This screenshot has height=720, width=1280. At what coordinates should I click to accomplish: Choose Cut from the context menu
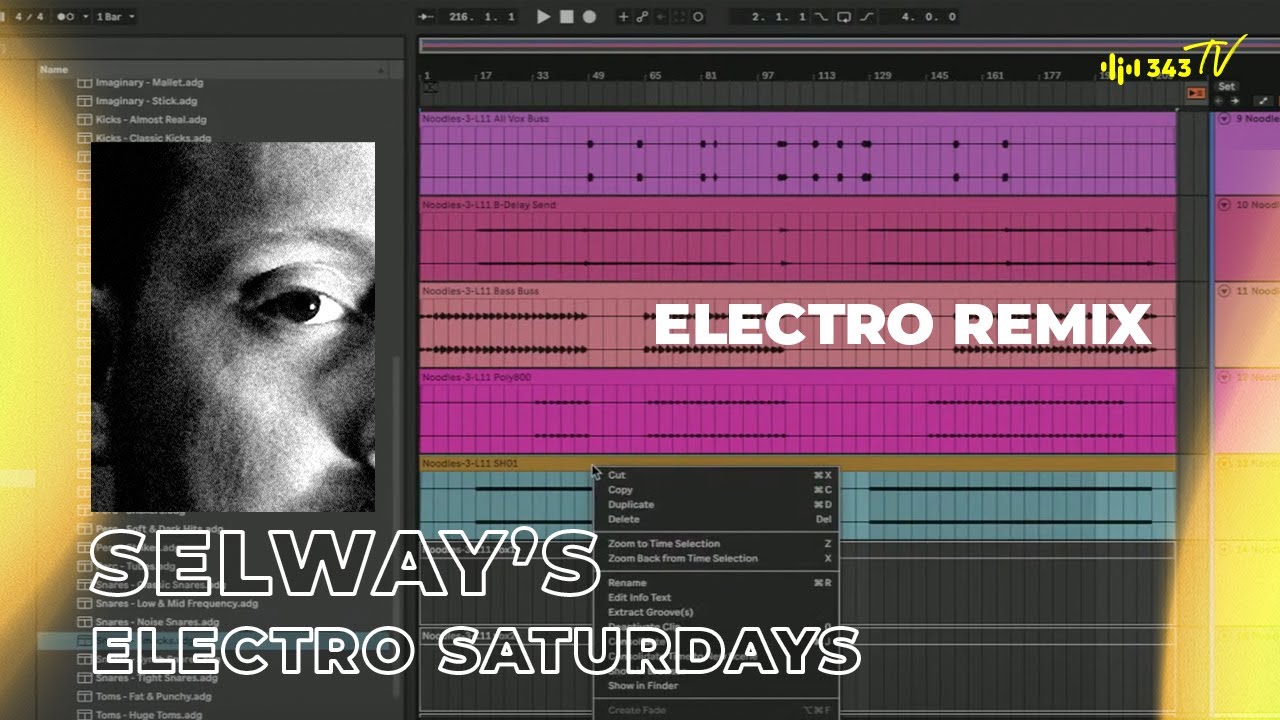[716, 475]
